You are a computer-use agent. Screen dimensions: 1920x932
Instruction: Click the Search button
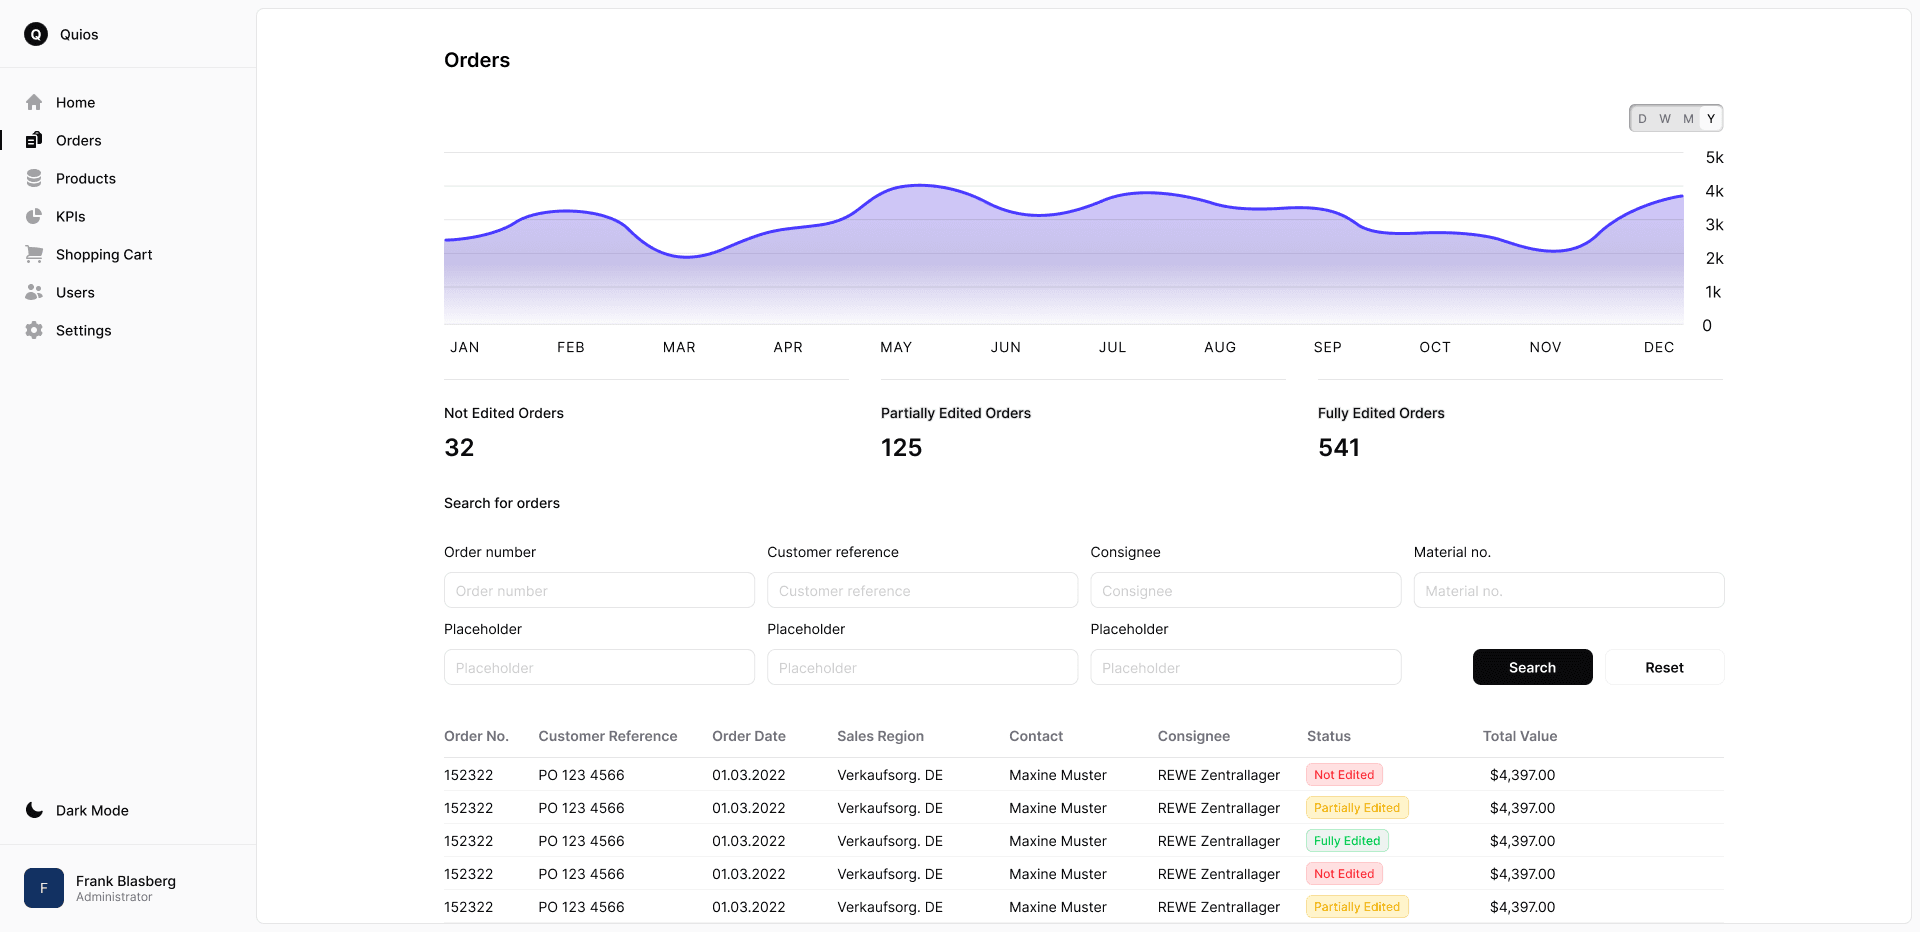[1532, 667]
